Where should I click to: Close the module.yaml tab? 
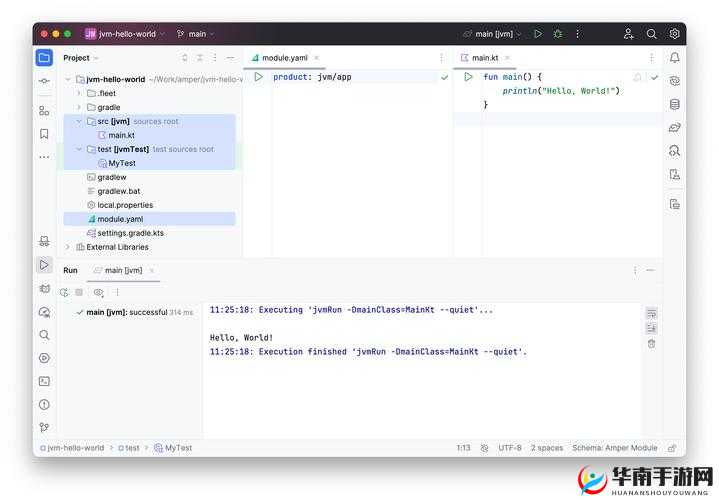316,58
